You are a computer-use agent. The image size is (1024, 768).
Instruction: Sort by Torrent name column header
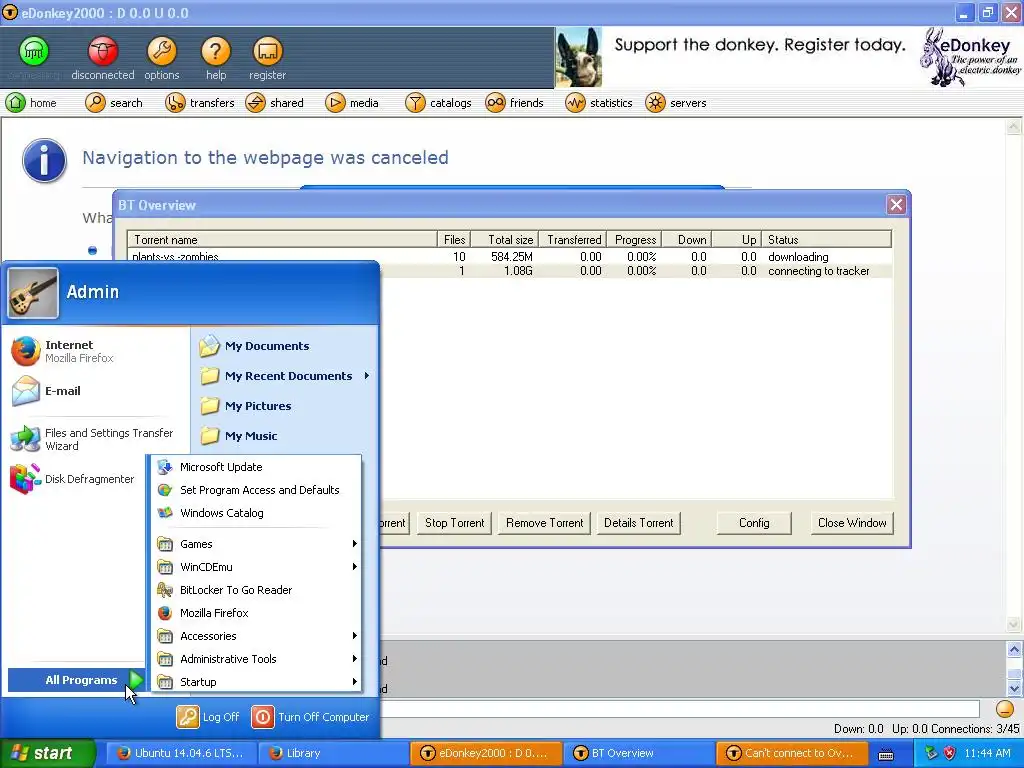(283, 240)
